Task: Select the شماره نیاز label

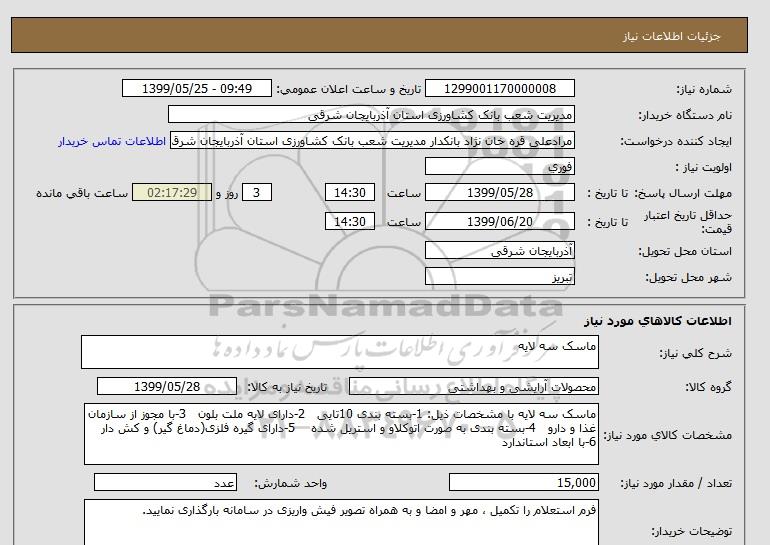Action: (x=704, y=89)
